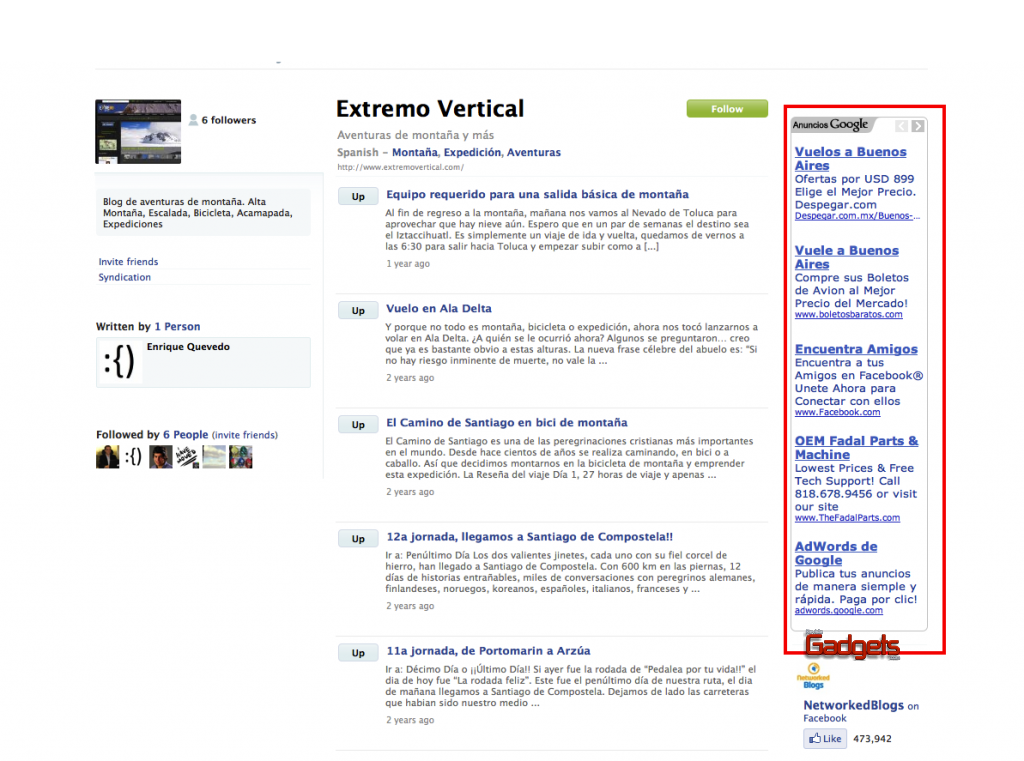
Task: Click the Networked Blogs logo icon
Action: pyautogui.click(x=813, y=676)
